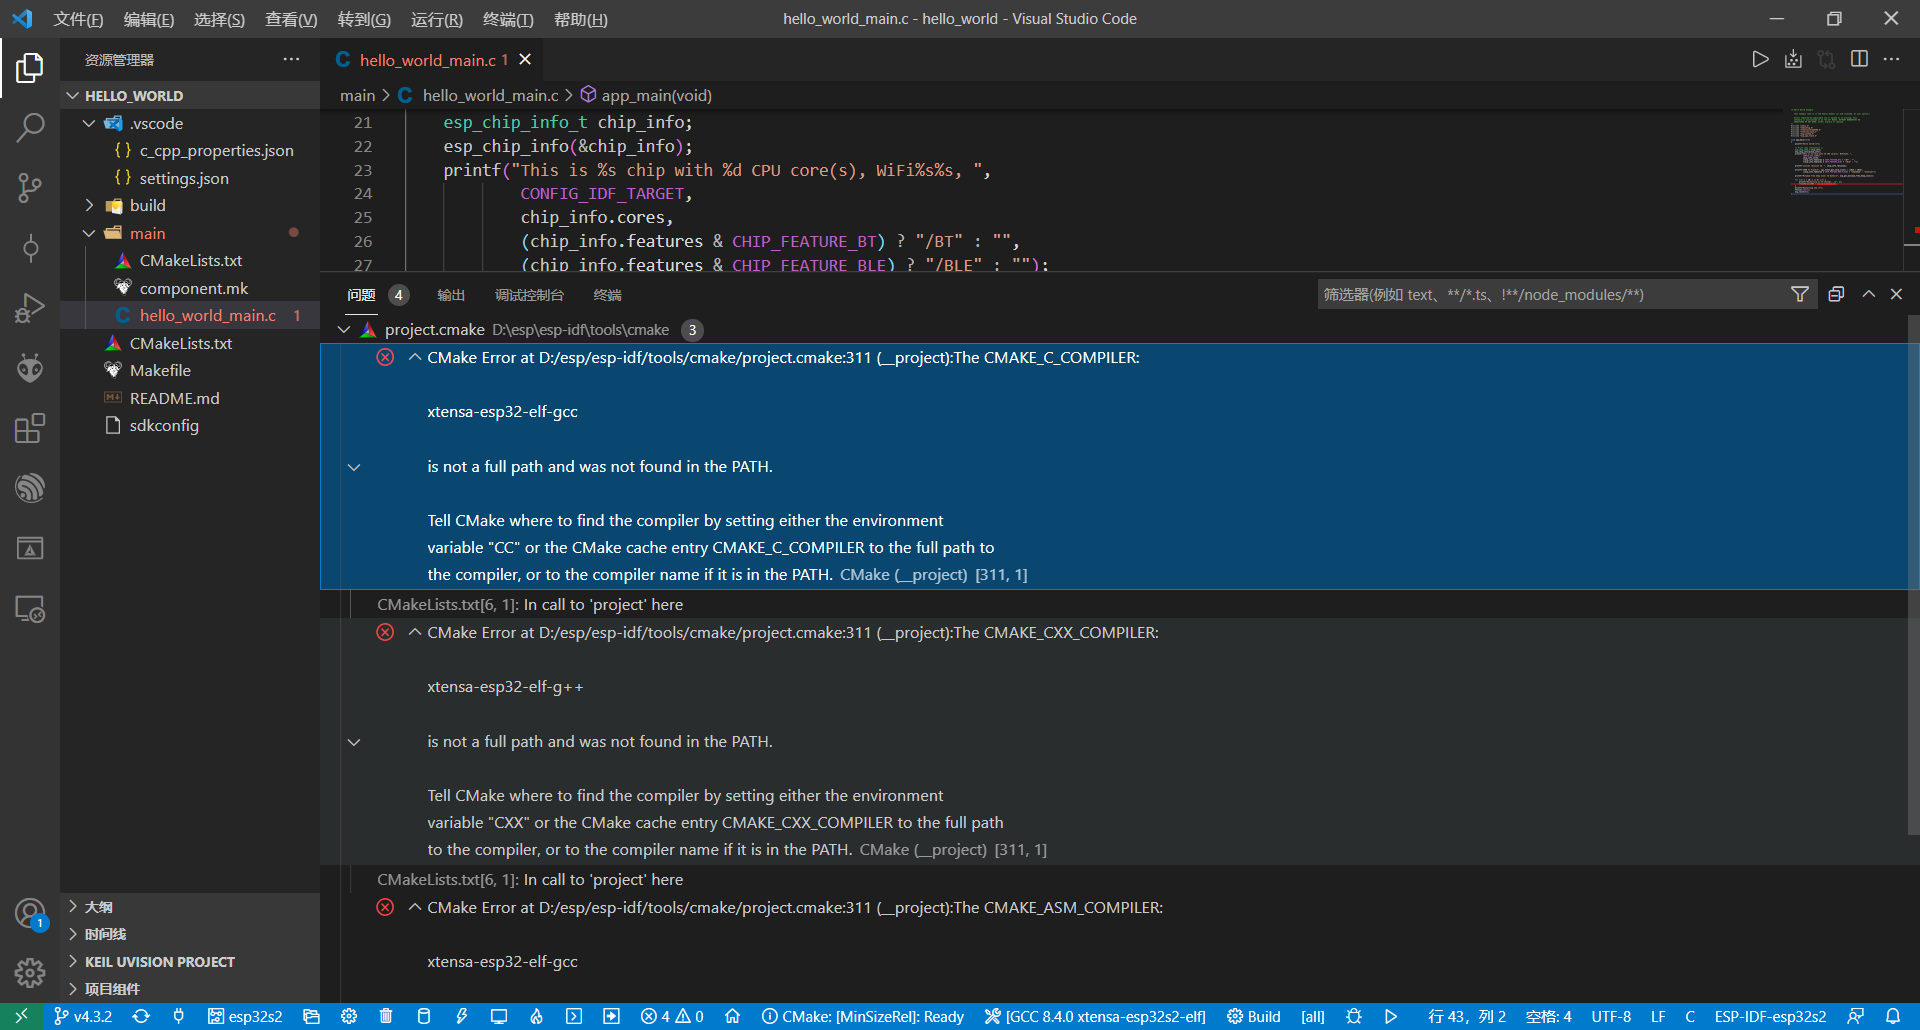Image resolution: width=1920 pixels, height=1030 pixels.
Task: Open notifications bell in status bar
Action: click(1893, 1016)
